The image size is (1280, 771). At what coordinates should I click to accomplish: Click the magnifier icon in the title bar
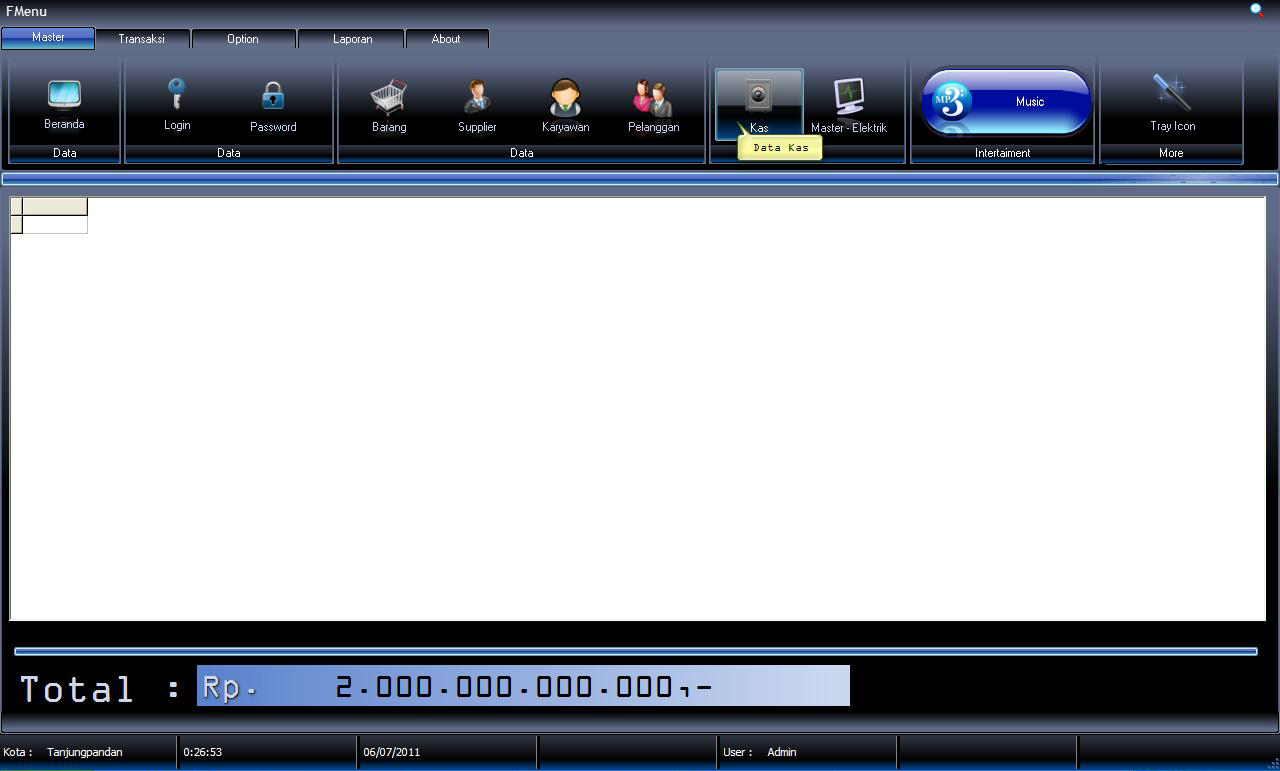pyautogui.click(x=1257, y=10)
